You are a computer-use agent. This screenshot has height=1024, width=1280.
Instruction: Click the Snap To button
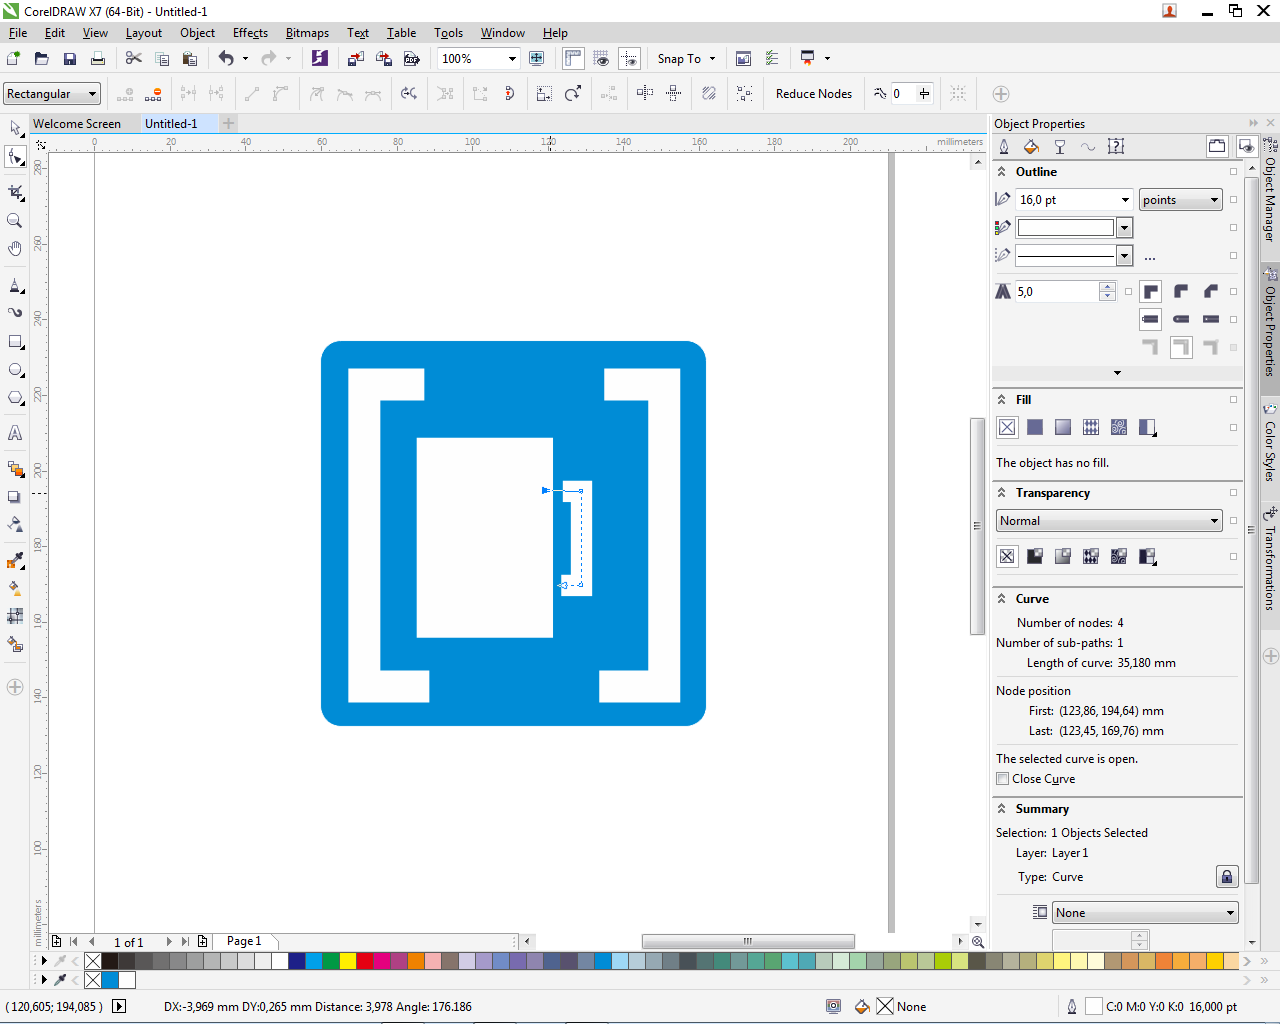pos(680,59)
